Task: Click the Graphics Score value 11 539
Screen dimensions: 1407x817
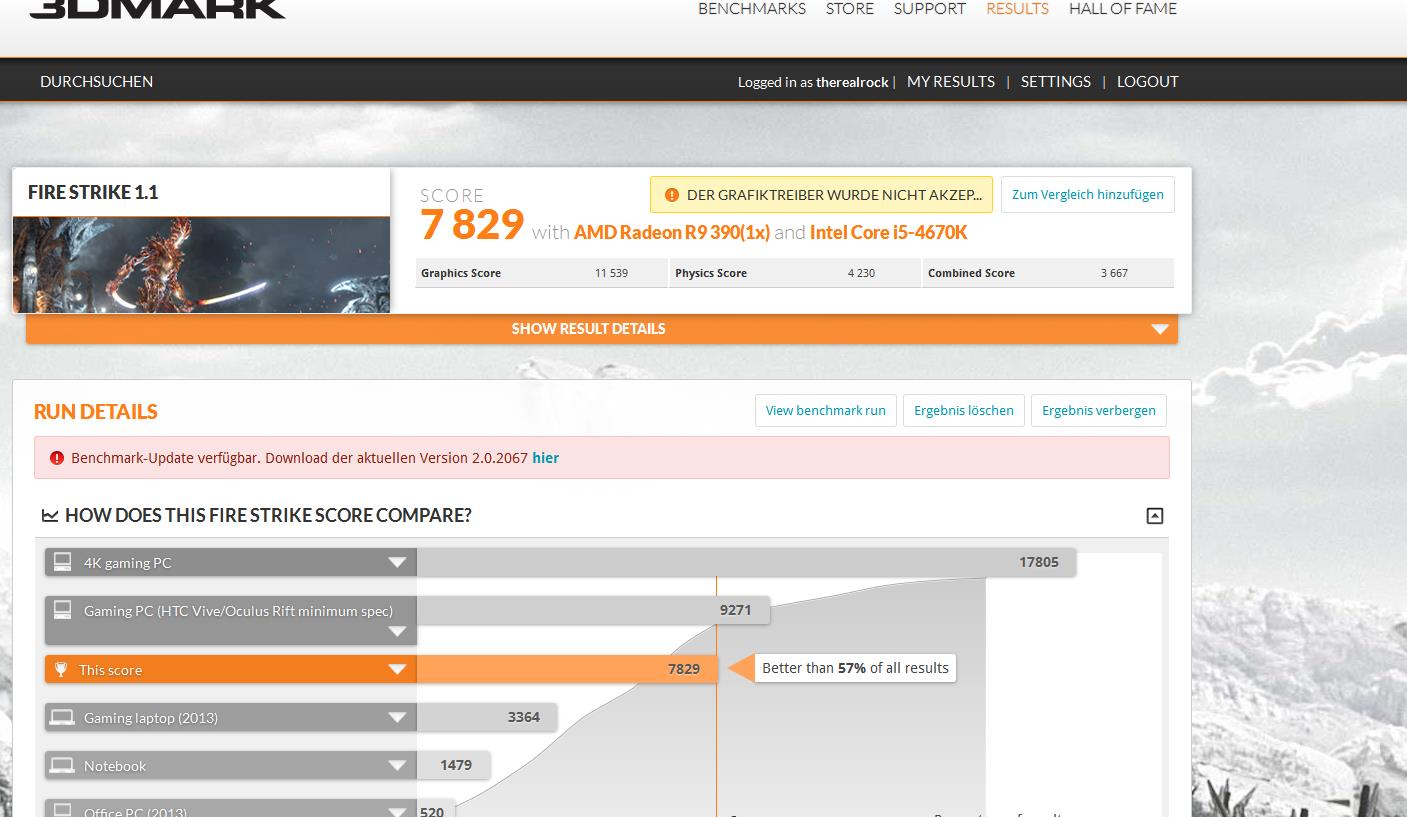Action: pos(611,273)
